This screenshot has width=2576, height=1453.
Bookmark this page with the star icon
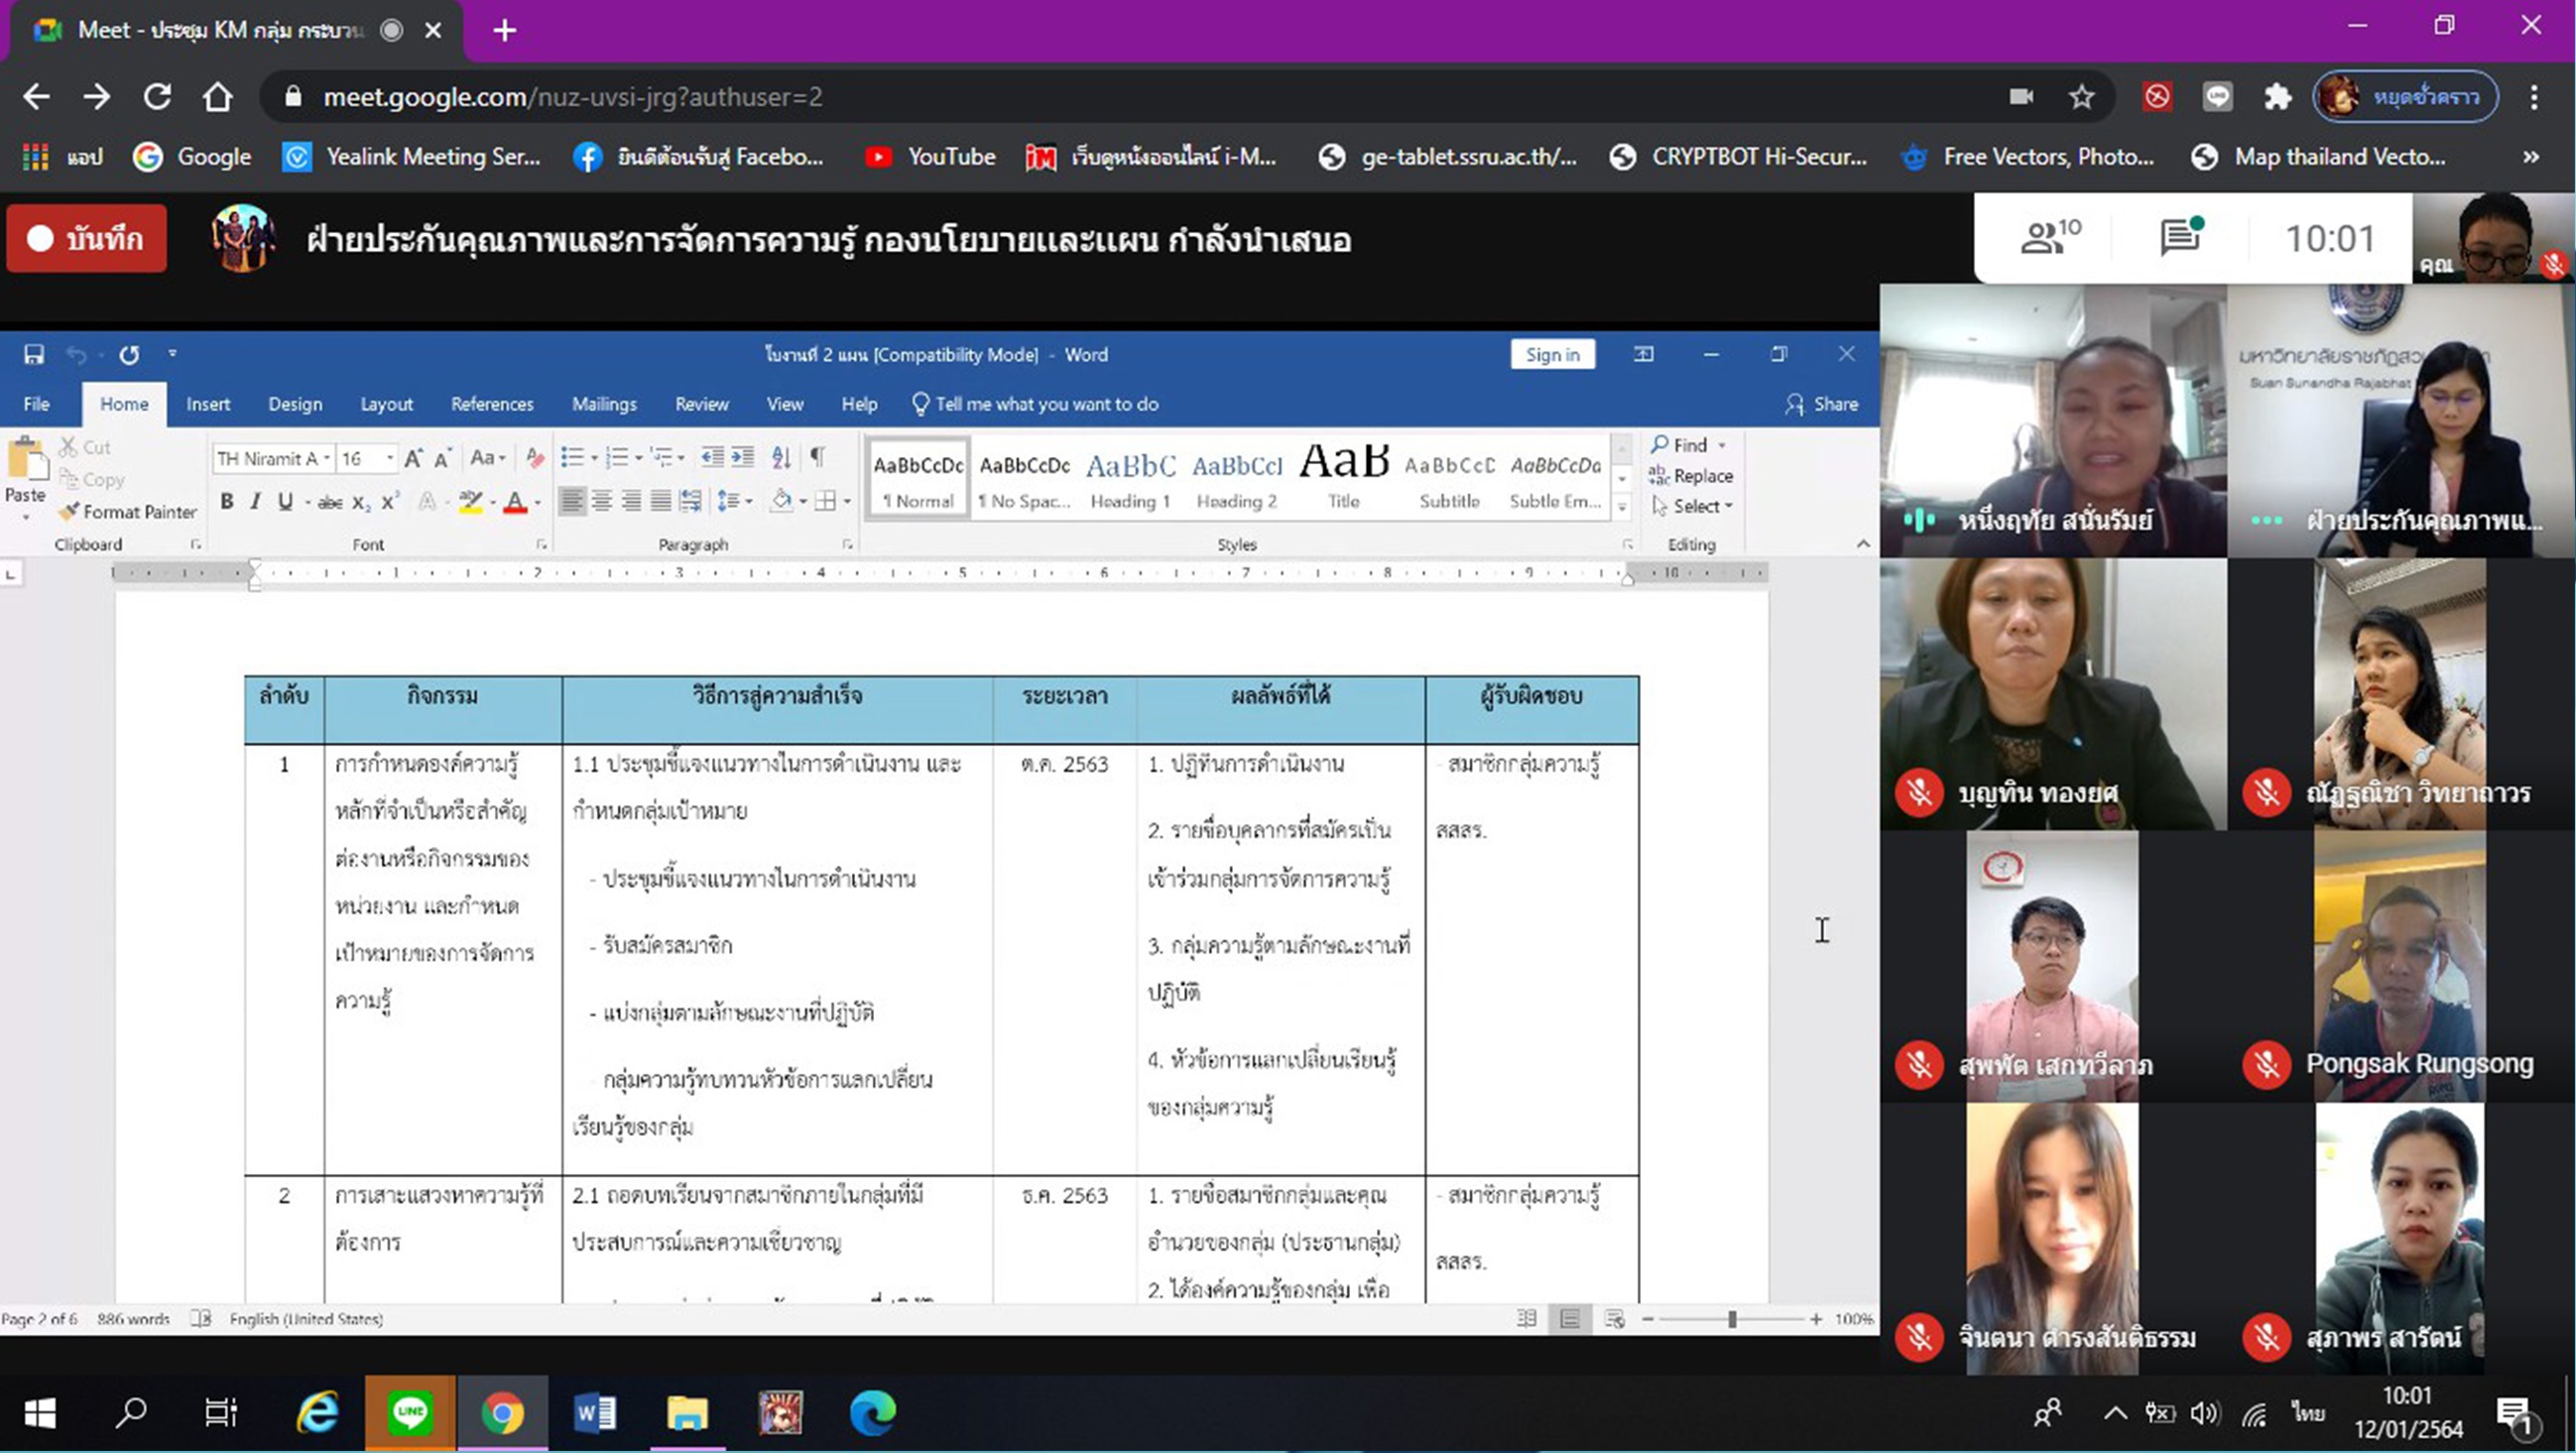tap(2081, 97)
